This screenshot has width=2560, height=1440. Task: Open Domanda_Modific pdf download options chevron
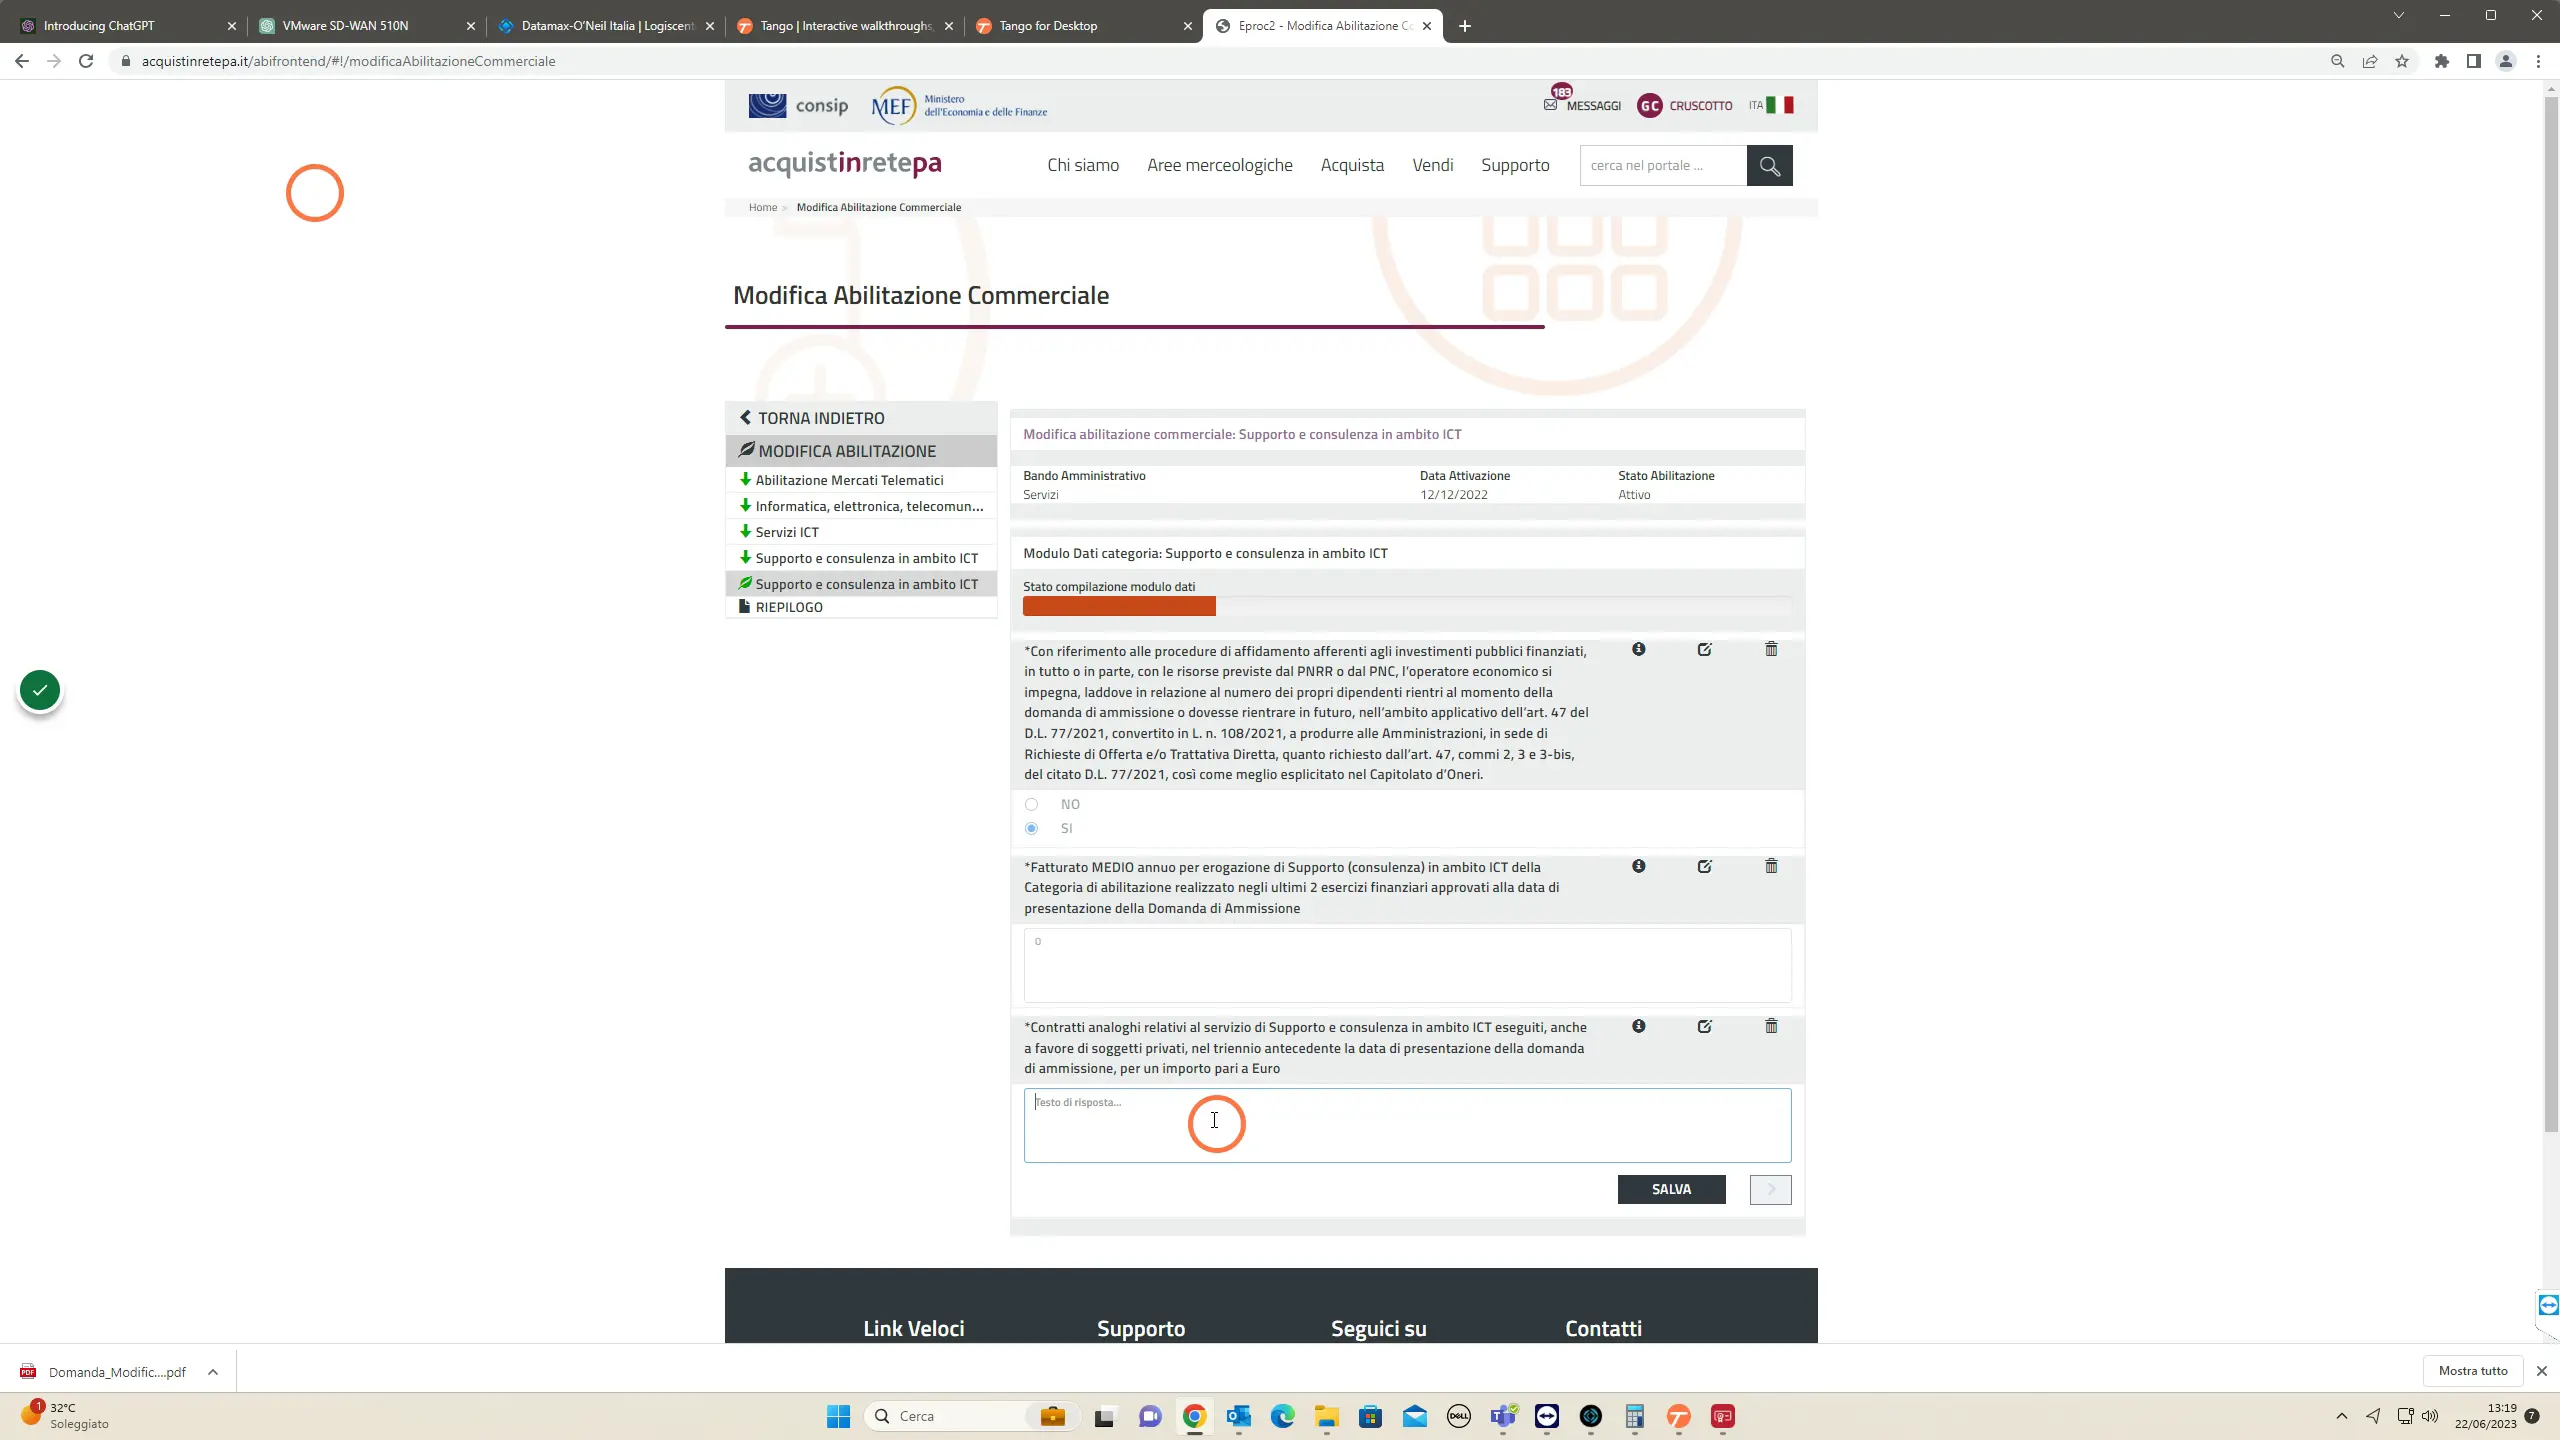(213, 1372)
